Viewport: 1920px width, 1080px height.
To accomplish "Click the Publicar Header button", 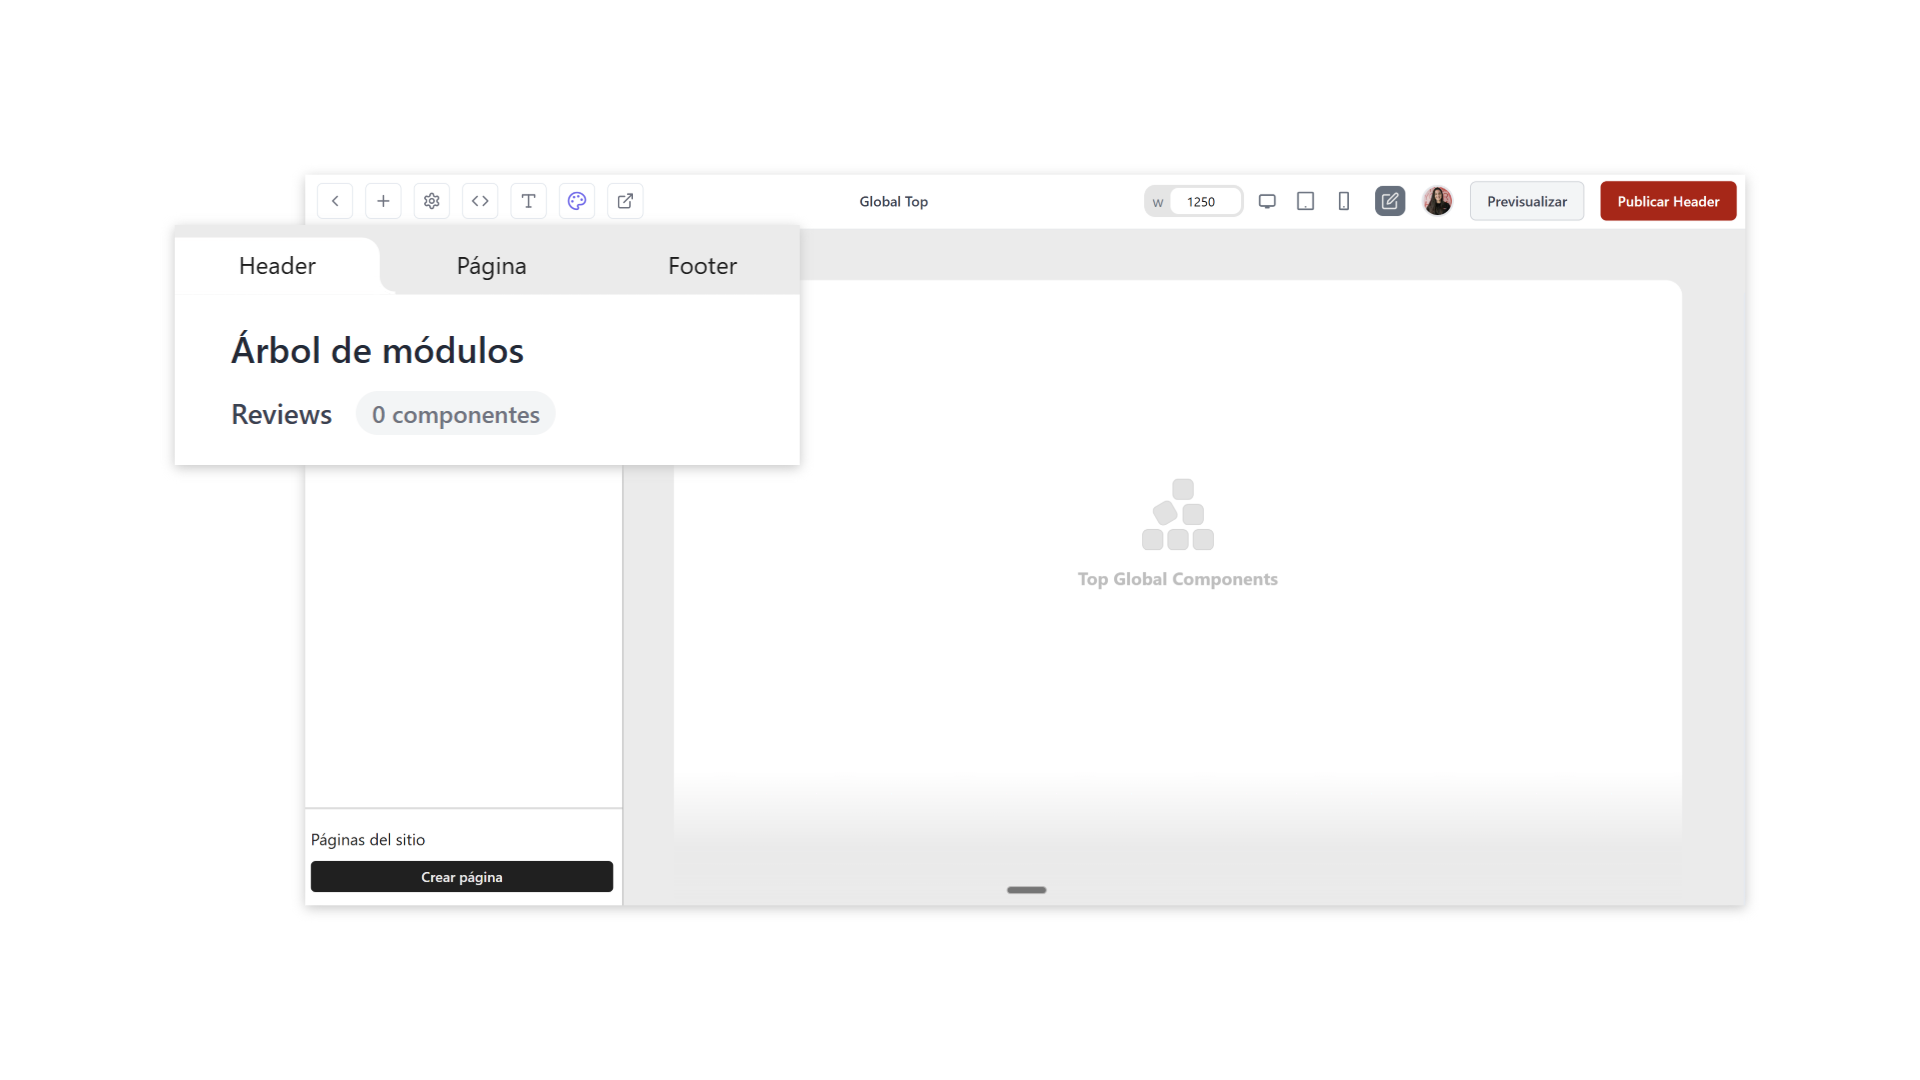I will [1668, 201].
